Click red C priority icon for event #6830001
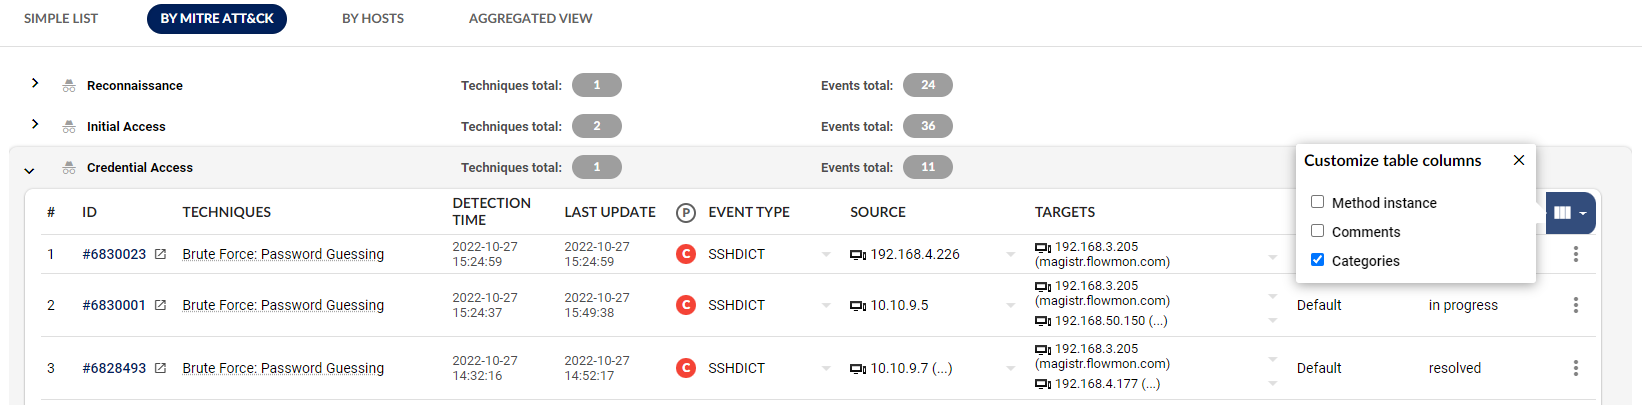This screenshot has width=1642, height=405. click(x=686, y=305)
